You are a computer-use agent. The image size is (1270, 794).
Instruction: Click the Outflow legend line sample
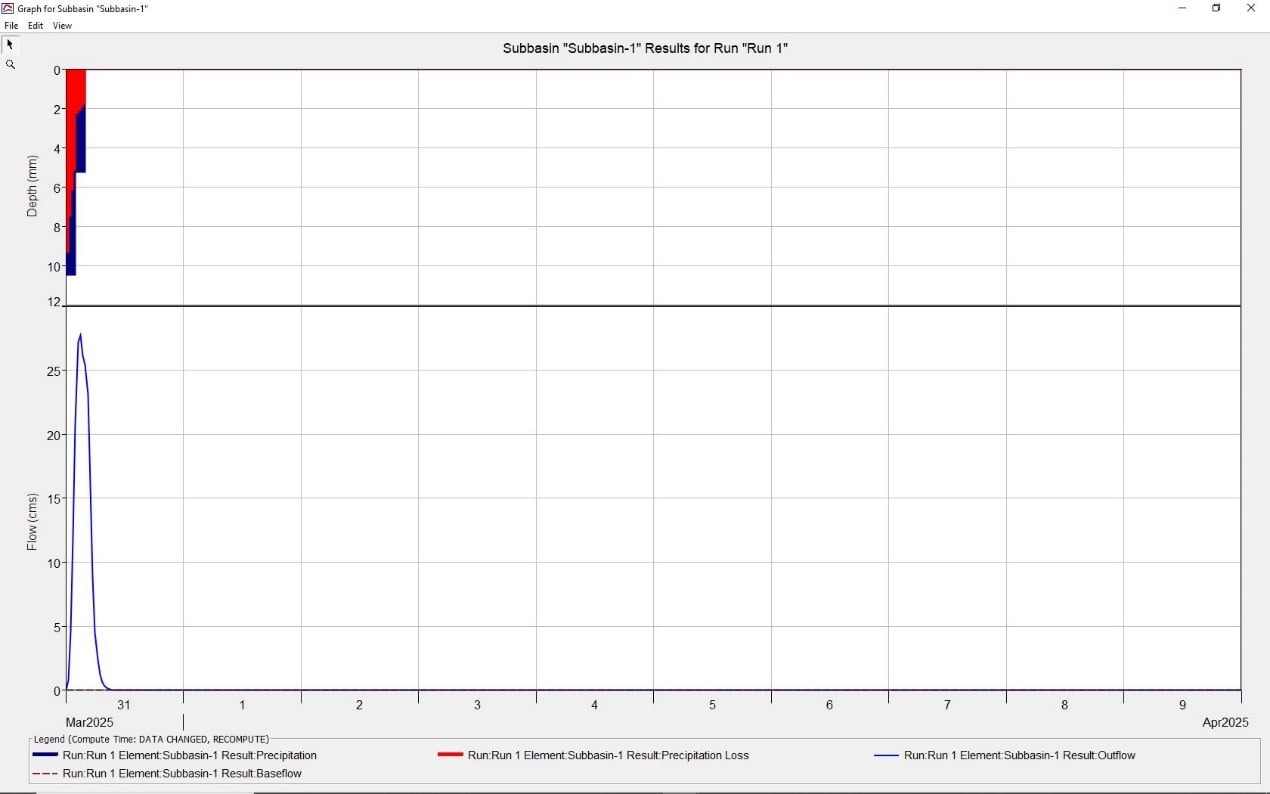(886, 756)
